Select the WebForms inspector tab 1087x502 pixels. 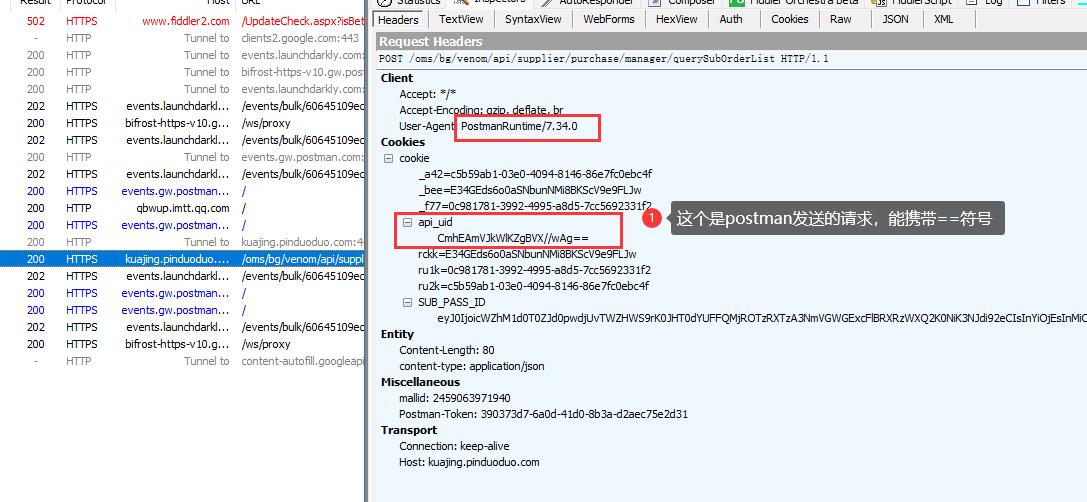[609, 19]
